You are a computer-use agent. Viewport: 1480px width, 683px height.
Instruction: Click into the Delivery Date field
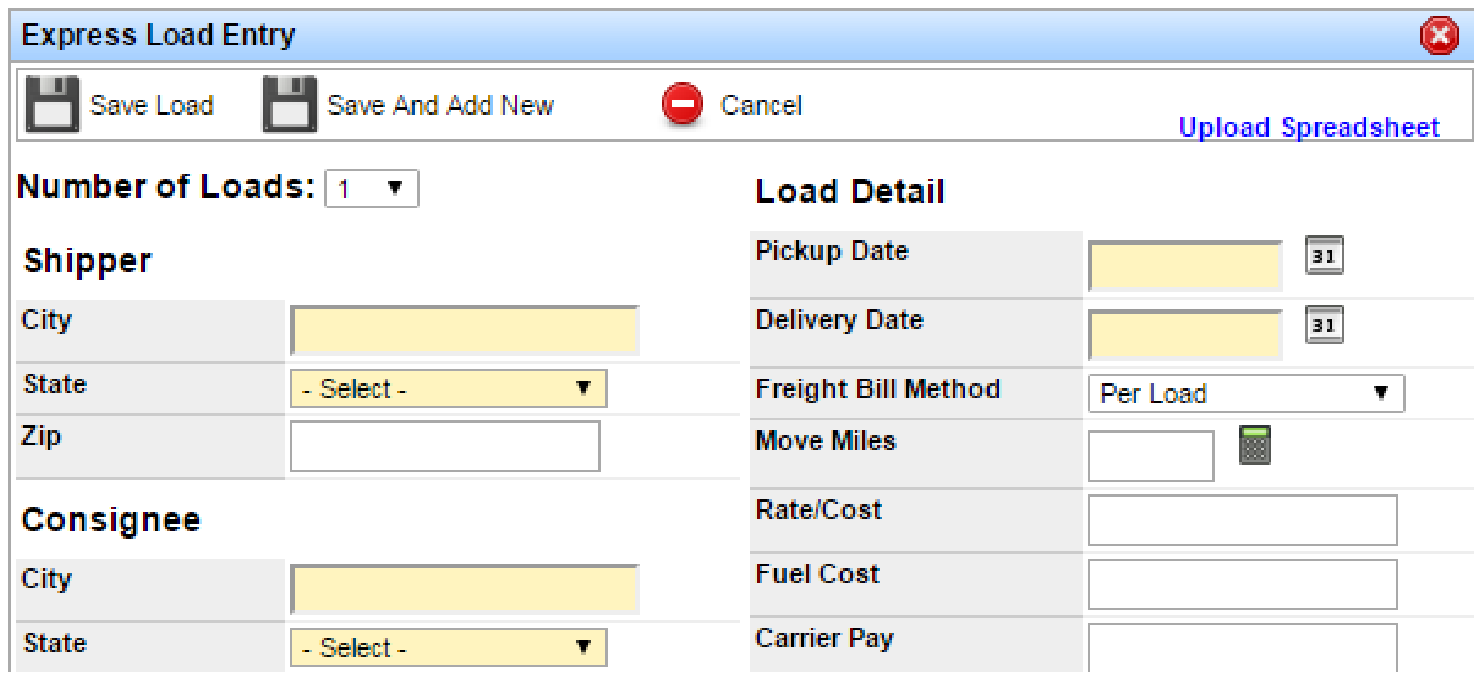1185,336
